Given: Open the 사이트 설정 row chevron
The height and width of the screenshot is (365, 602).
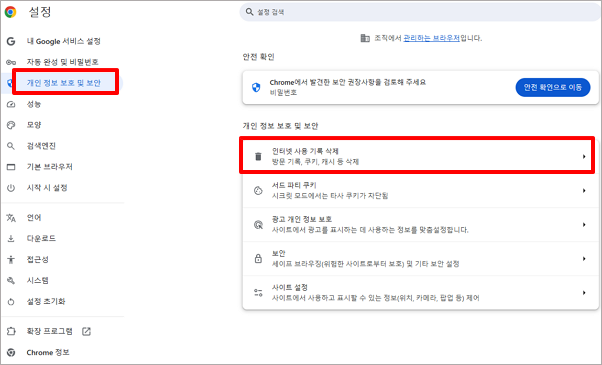Looking at the screenshot, I should [584, 292].
